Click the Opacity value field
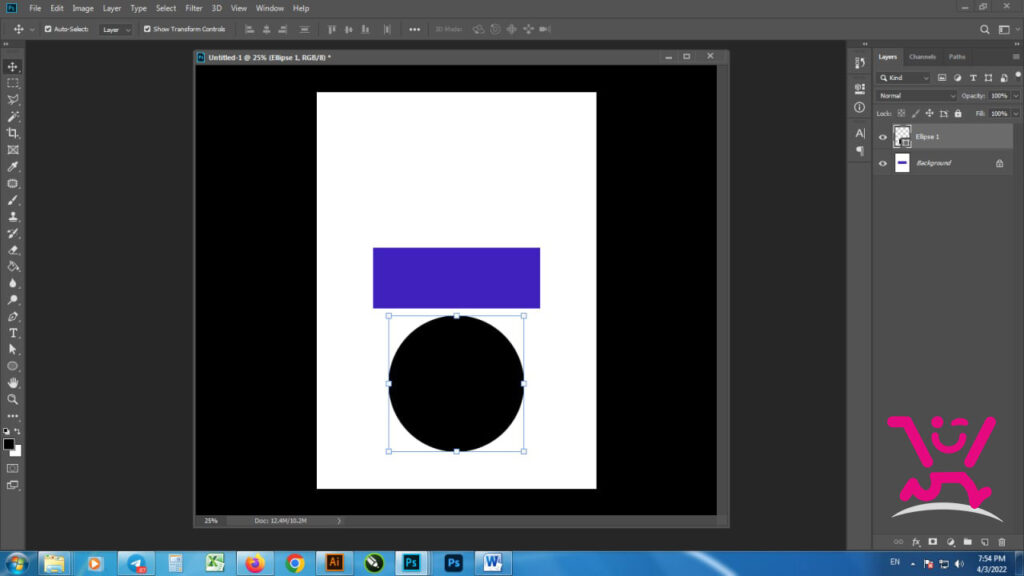This screenshot has height=576, width=1024. coord(999,96)
